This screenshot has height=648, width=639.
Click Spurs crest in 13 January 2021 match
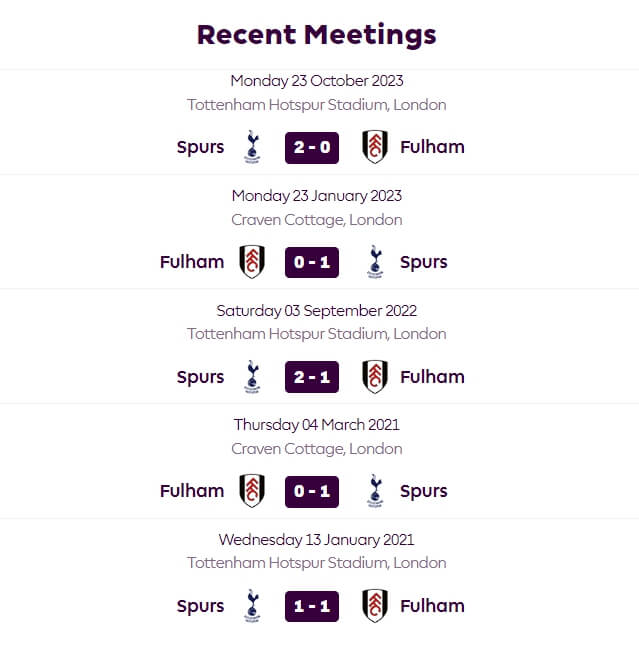pos(252,605)
